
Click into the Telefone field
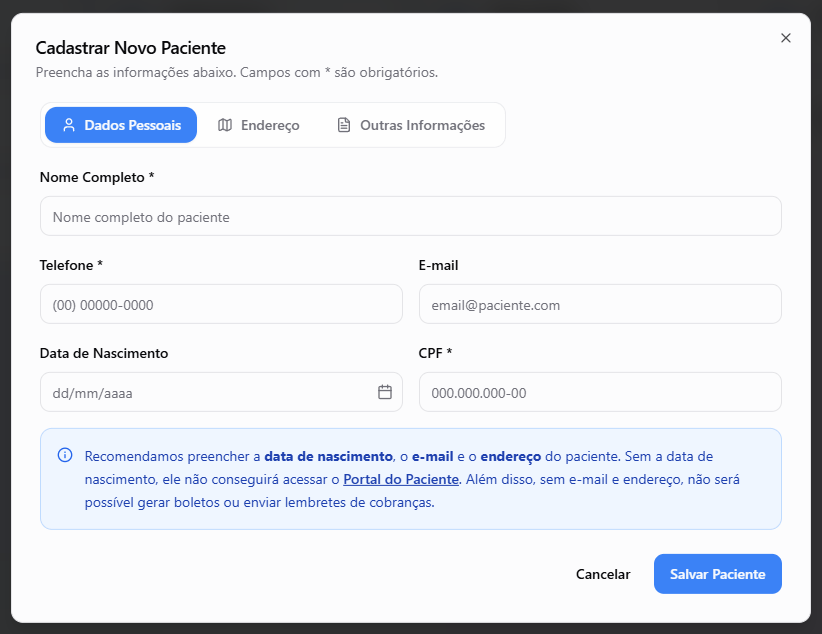coord(221,304)
